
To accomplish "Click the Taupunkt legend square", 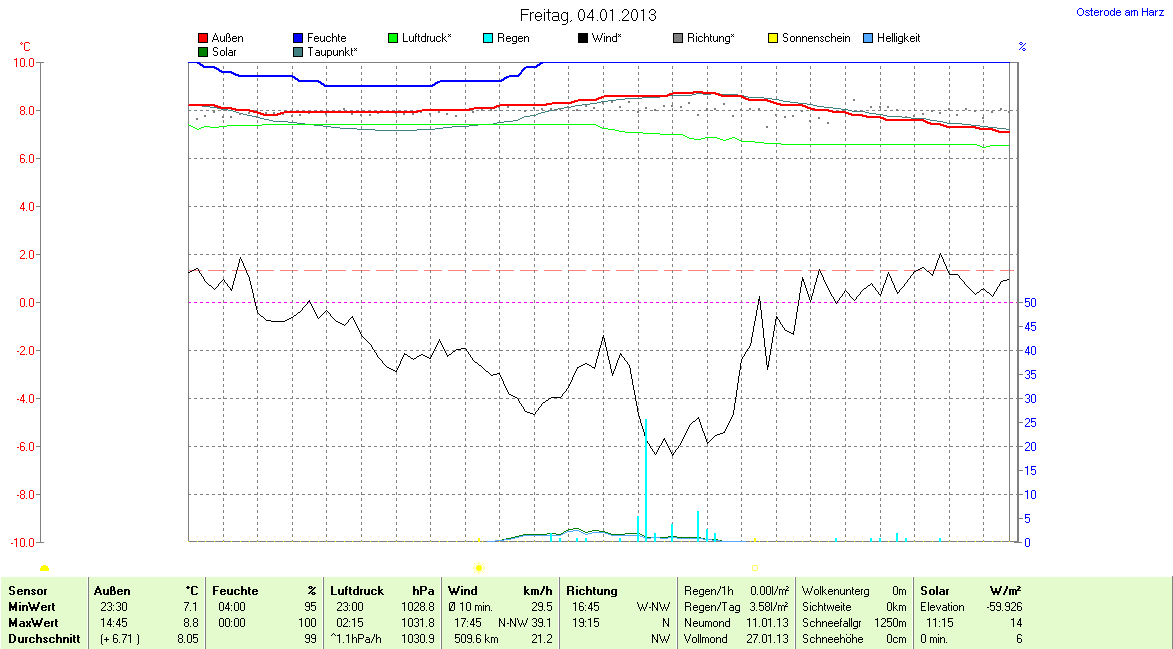I will tap(299, 51).
